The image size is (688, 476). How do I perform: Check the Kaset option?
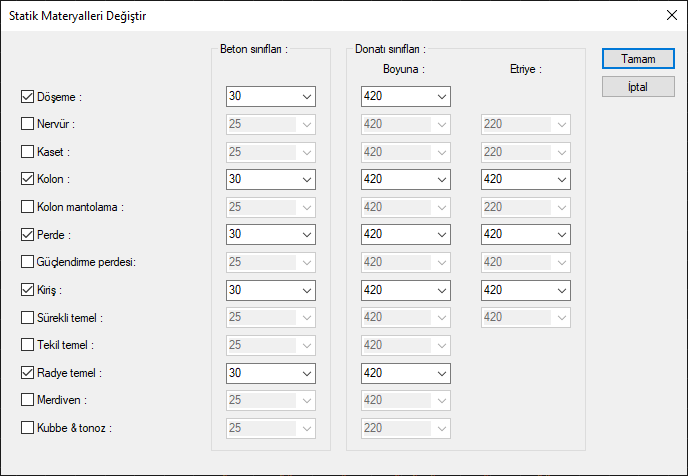(x=28, y=152)
